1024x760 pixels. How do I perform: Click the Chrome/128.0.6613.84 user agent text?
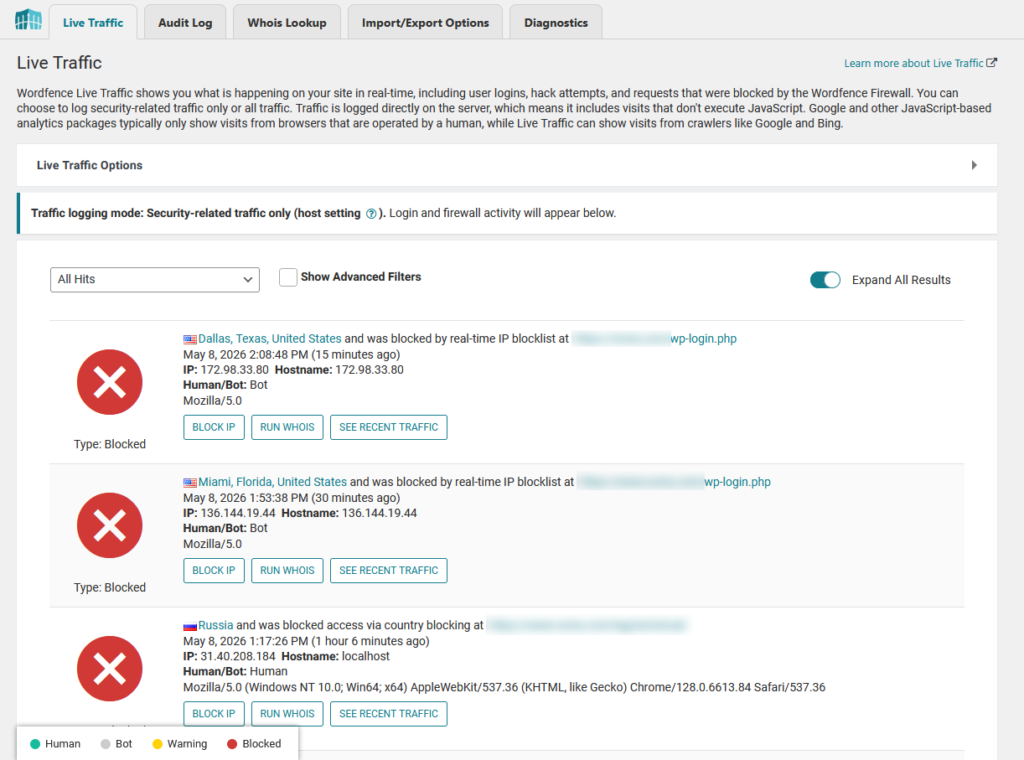(x=690, y=687)
